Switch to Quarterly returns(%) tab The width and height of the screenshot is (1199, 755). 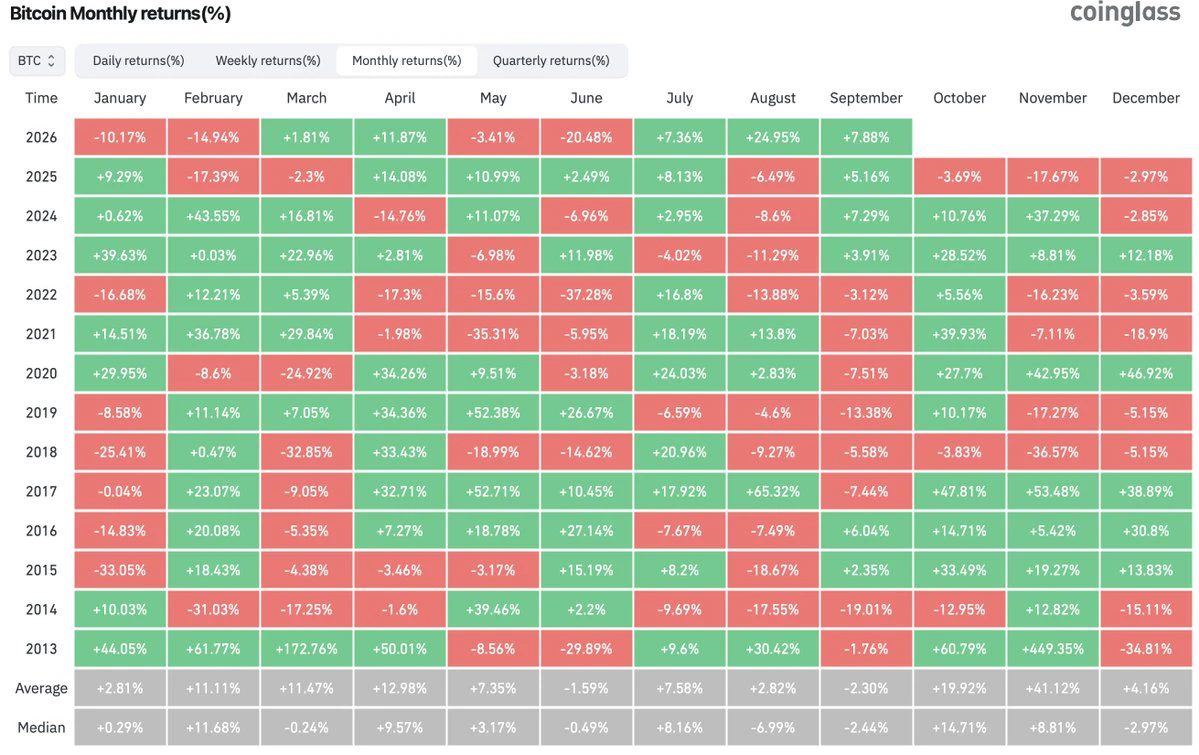point(551,60)
